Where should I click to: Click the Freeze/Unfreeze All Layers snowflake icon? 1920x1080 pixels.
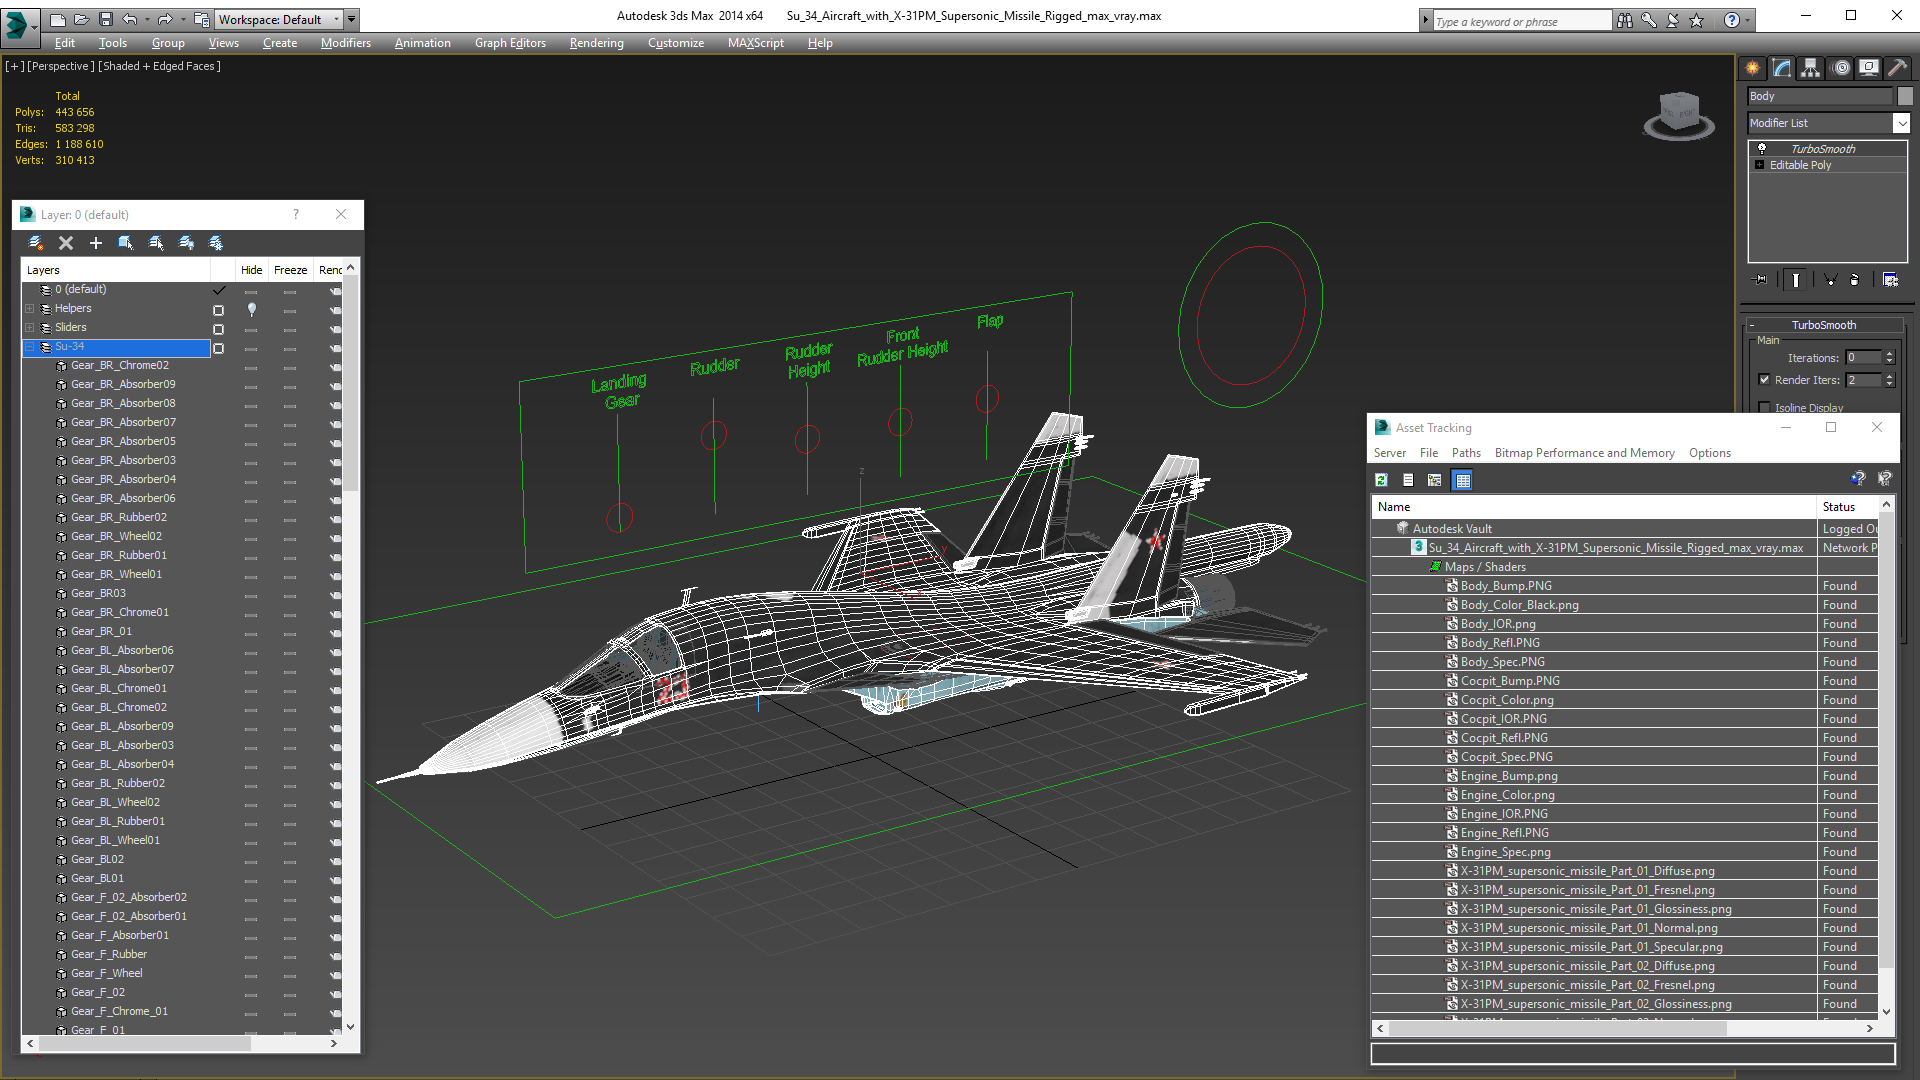[x=216, y=243]
